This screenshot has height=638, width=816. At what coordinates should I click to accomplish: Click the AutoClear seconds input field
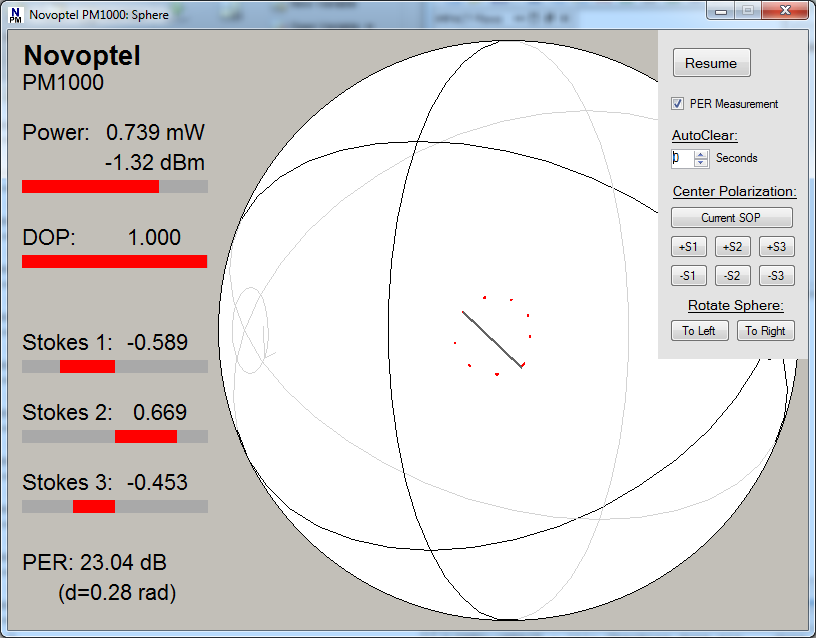(681, 158)
